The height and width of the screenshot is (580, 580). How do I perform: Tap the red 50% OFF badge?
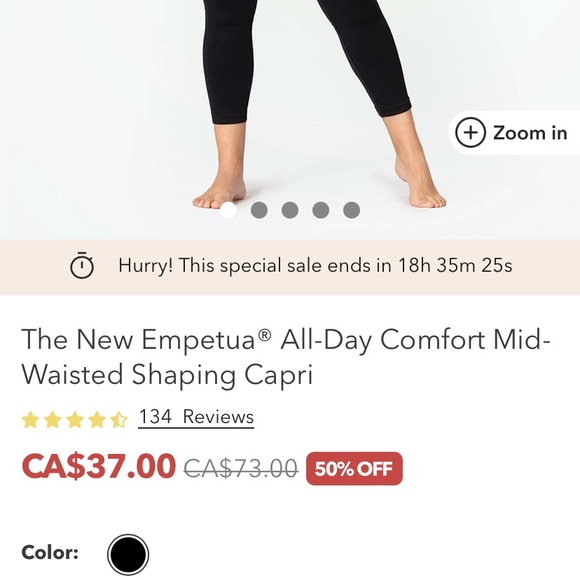click(354, 468)
